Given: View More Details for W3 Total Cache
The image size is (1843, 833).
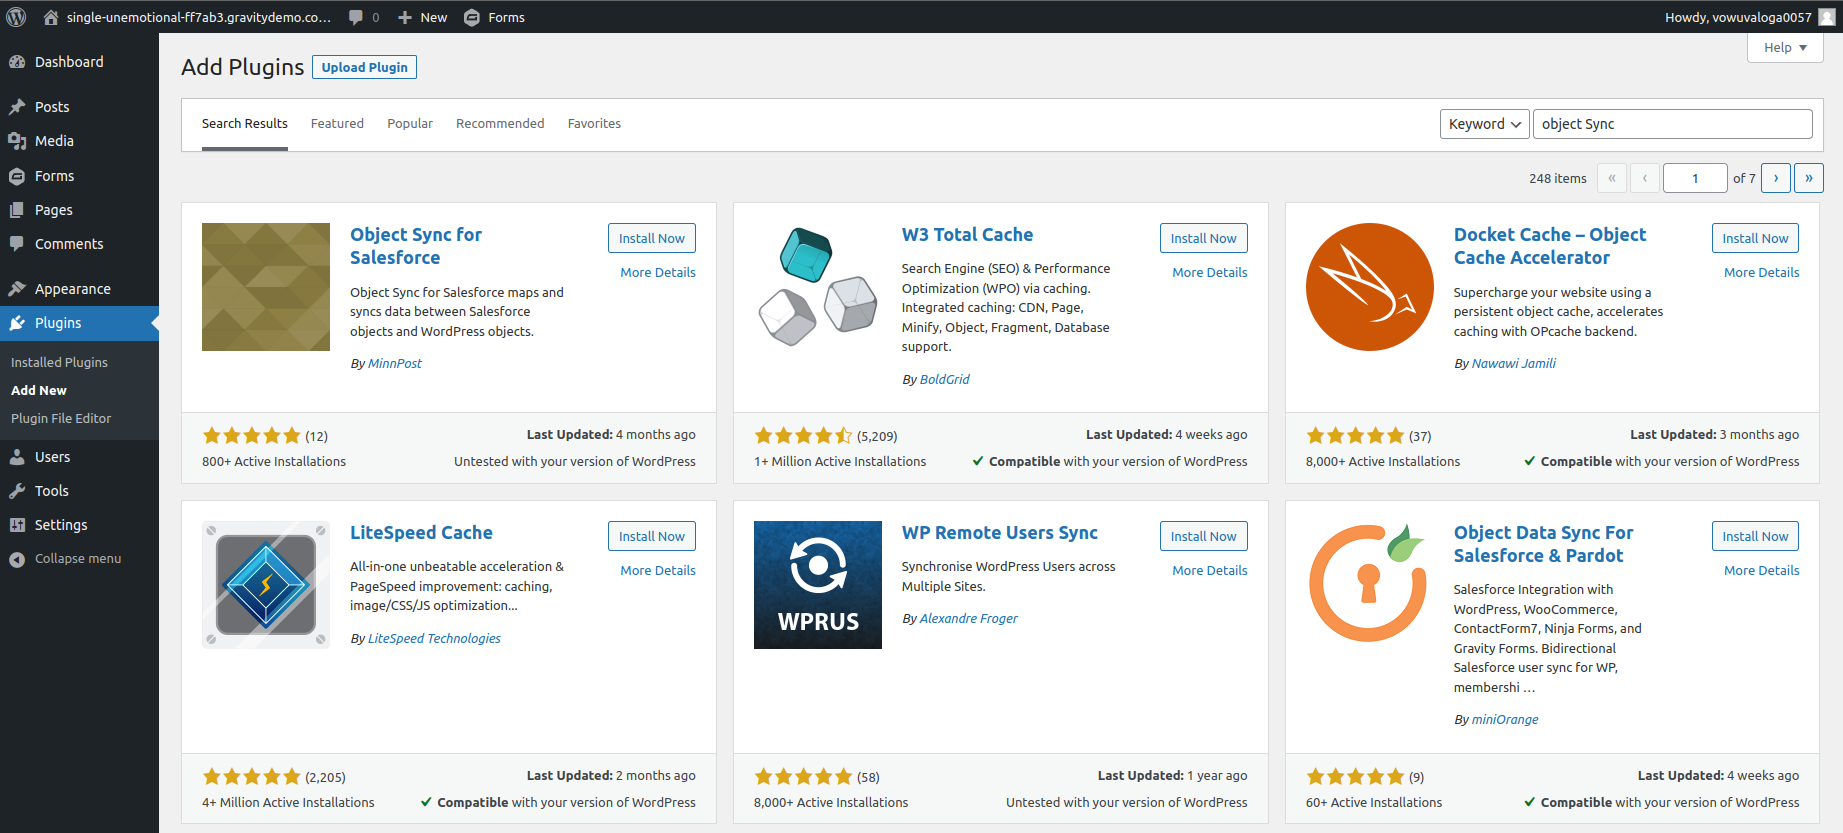Looking at the screenshot, I should click(1210, 272).
